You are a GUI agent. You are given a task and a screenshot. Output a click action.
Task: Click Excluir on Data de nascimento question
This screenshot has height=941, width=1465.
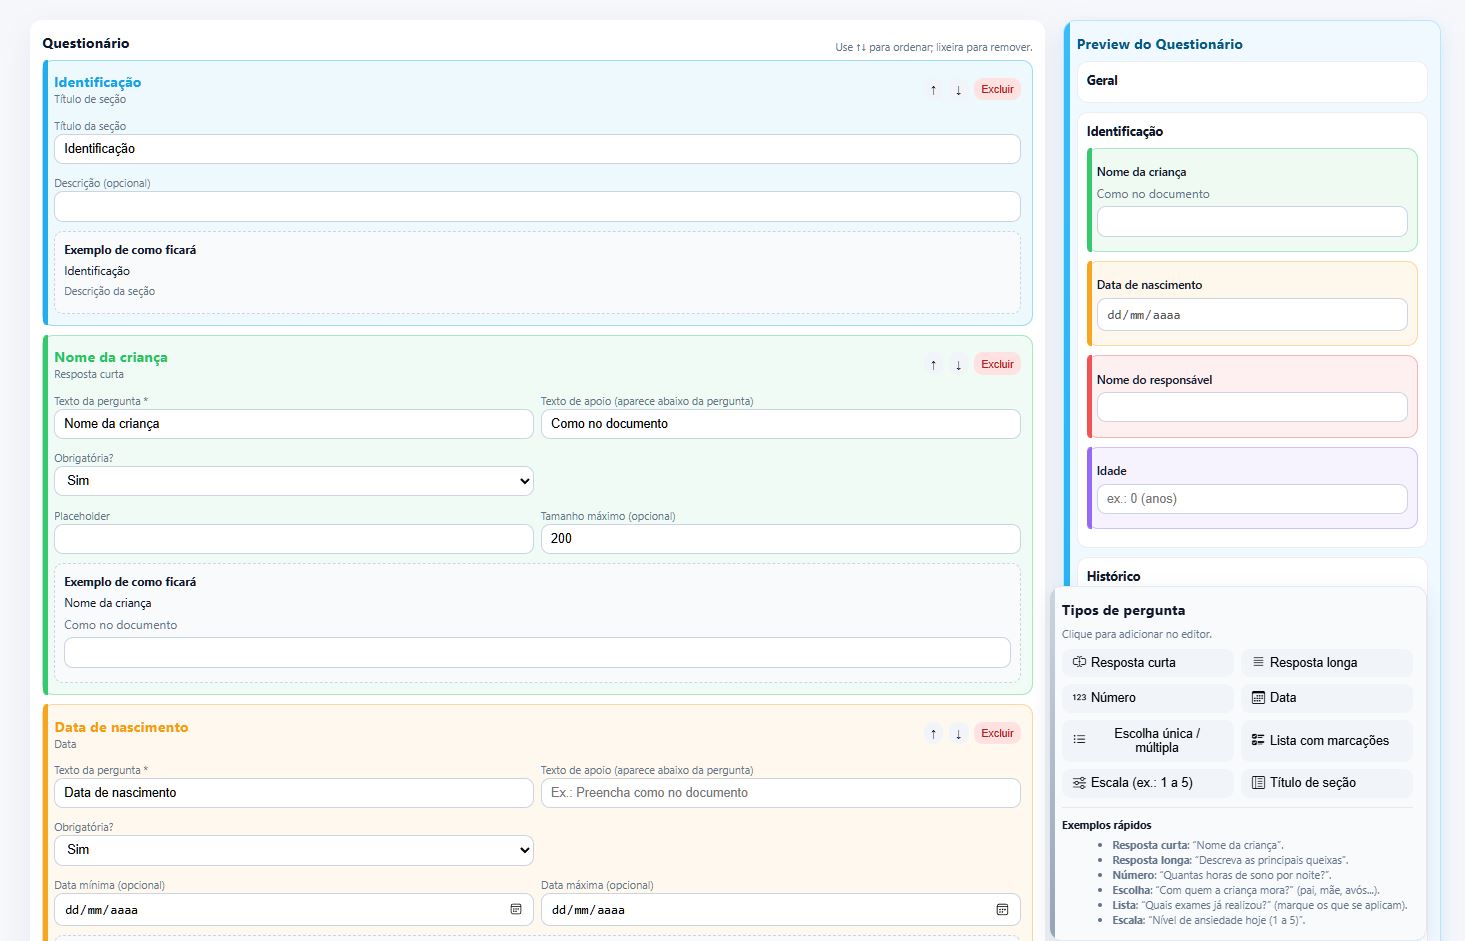coord(997,734)
